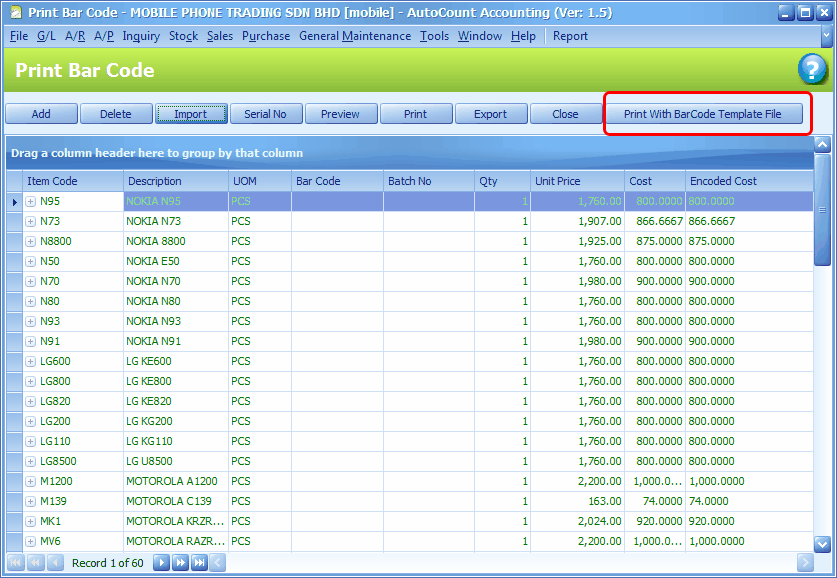The width and height of the screenshot is (837, 578).
Task: Go to next page navigator button
Action: coord(180,563)
